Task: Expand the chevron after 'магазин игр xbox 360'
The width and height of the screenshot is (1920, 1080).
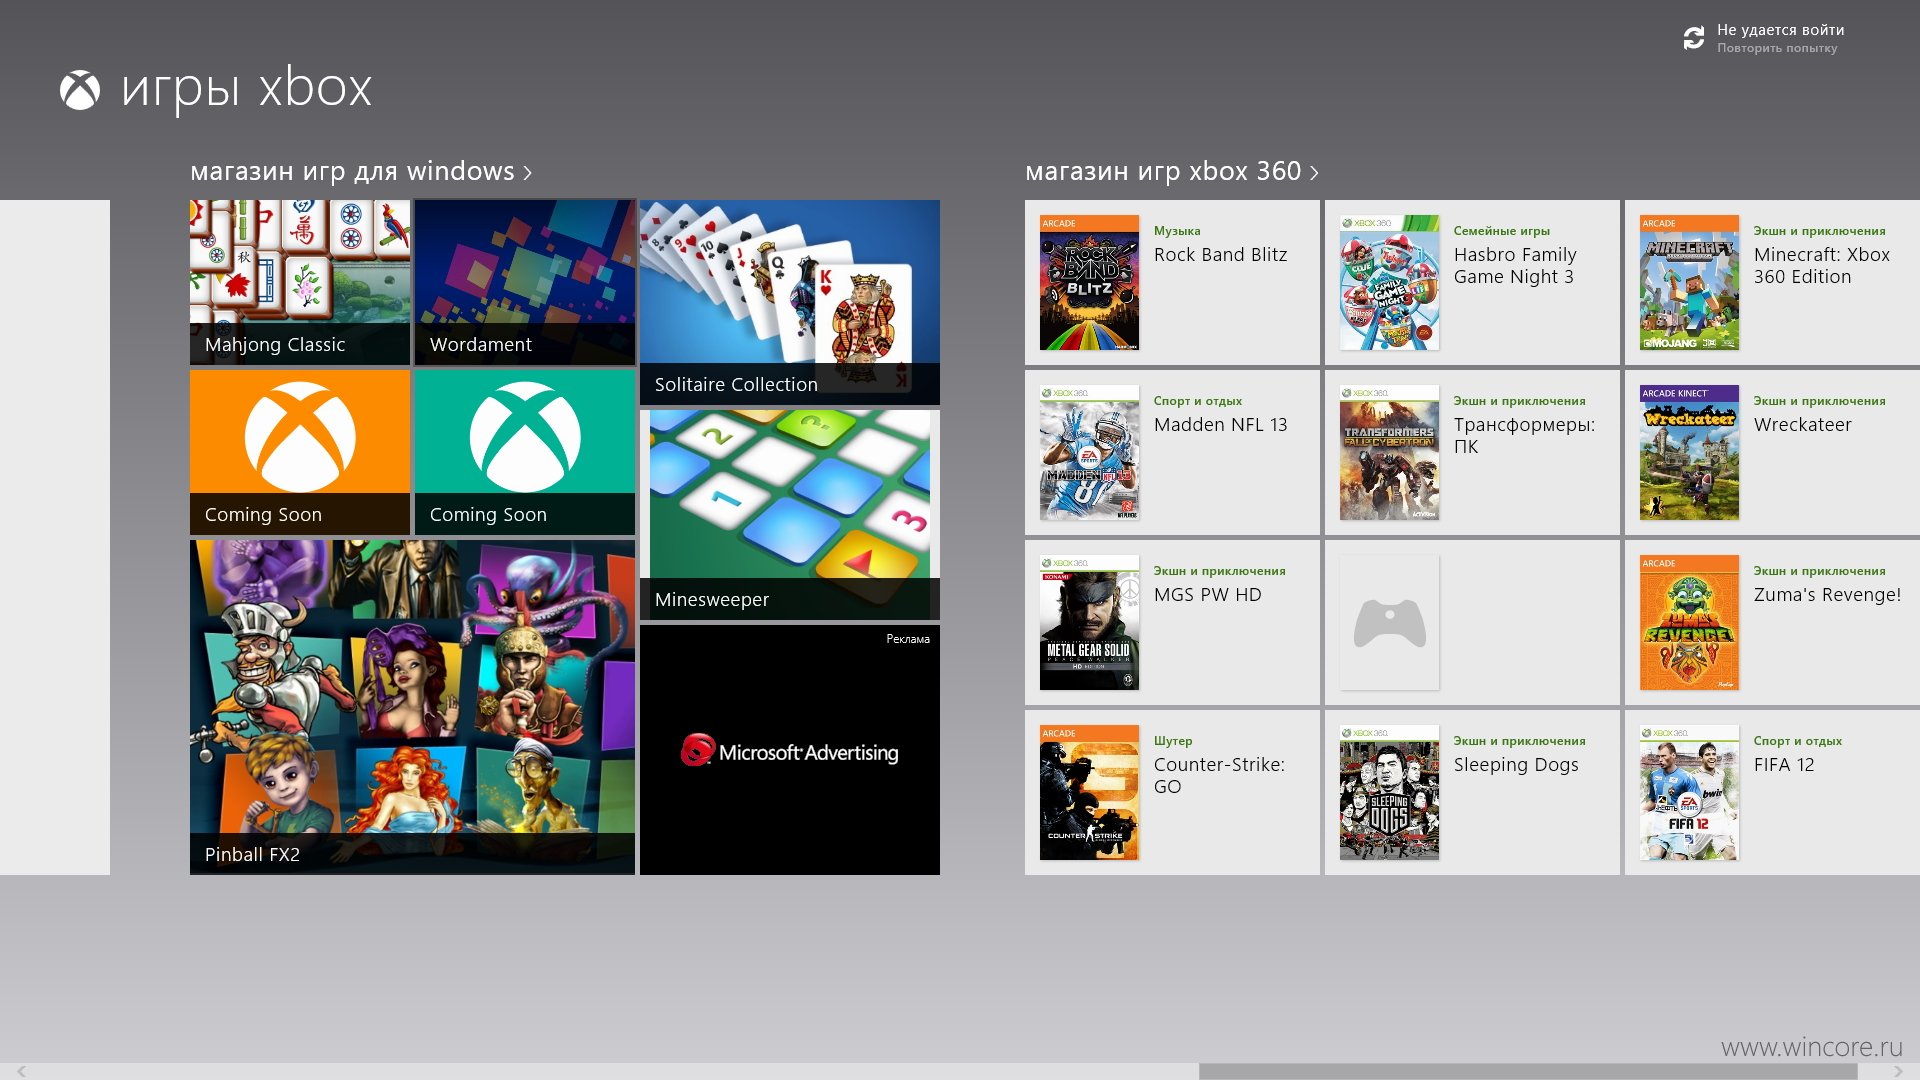Action: pyautogui.click(x=1314, y=174)
